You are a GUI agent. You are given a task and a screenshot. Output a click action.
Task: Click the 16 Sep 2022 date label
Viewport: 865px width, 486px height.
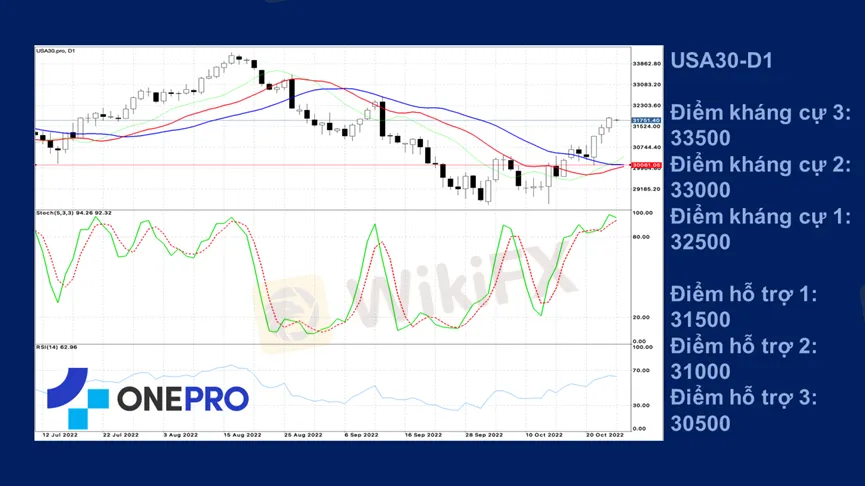click(x=423, y=435)
